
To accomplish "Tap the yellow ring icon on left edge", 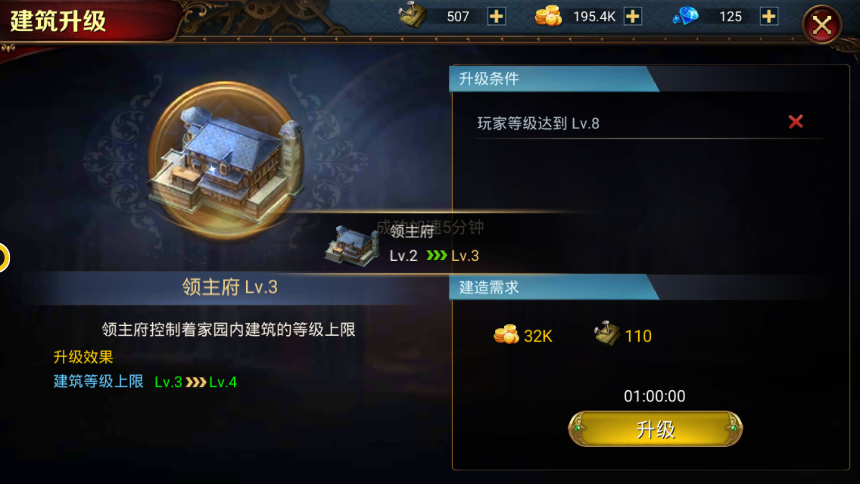I will 3,257.
